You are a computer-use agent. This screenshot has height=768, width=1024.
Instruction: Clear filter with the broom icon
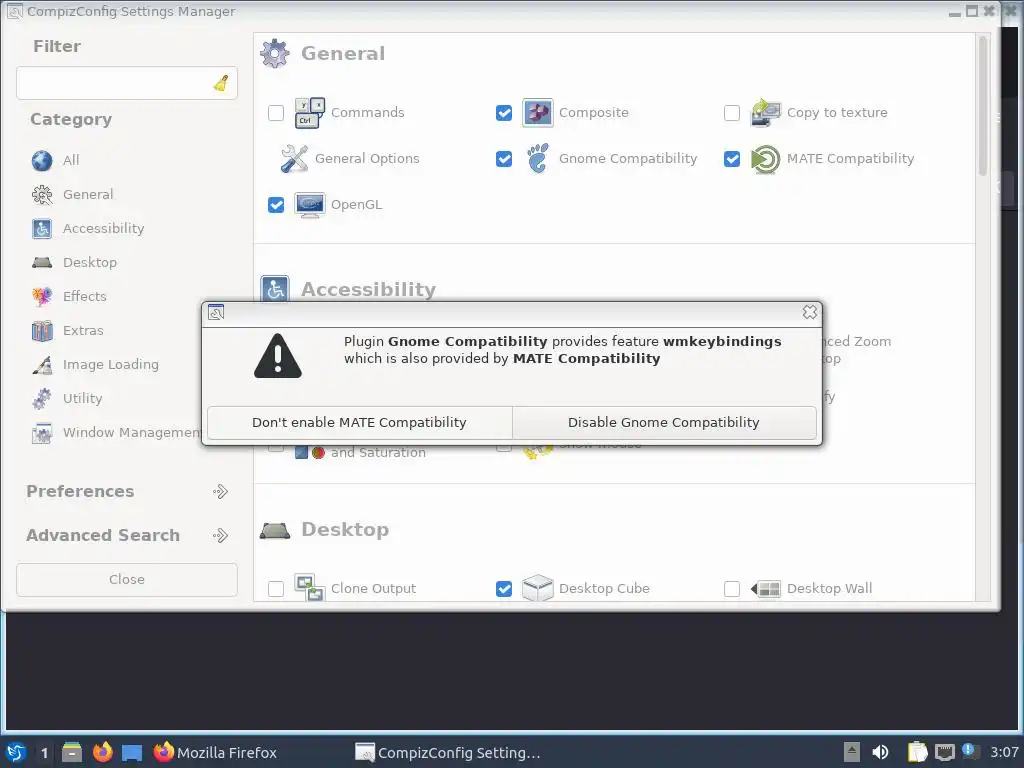[221, 83]
